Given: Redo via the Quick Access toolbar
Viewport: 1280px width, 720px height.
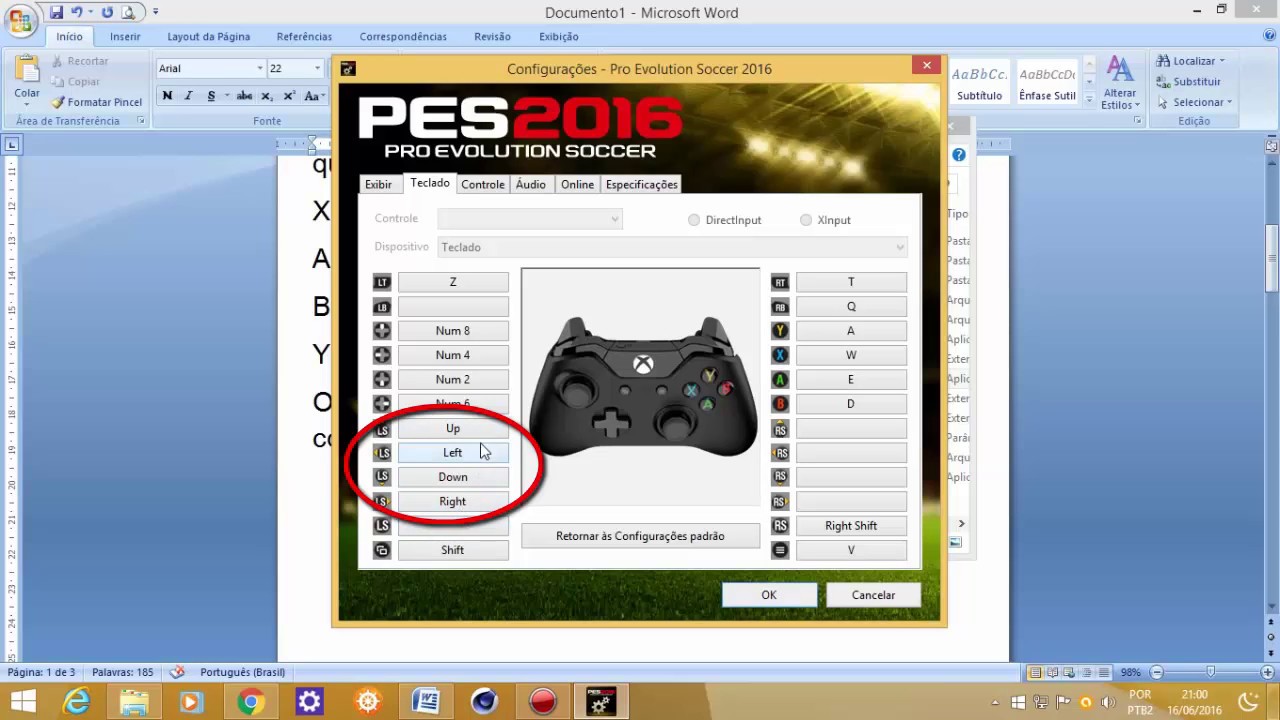Looking at the screenshot, I should 107,12.
